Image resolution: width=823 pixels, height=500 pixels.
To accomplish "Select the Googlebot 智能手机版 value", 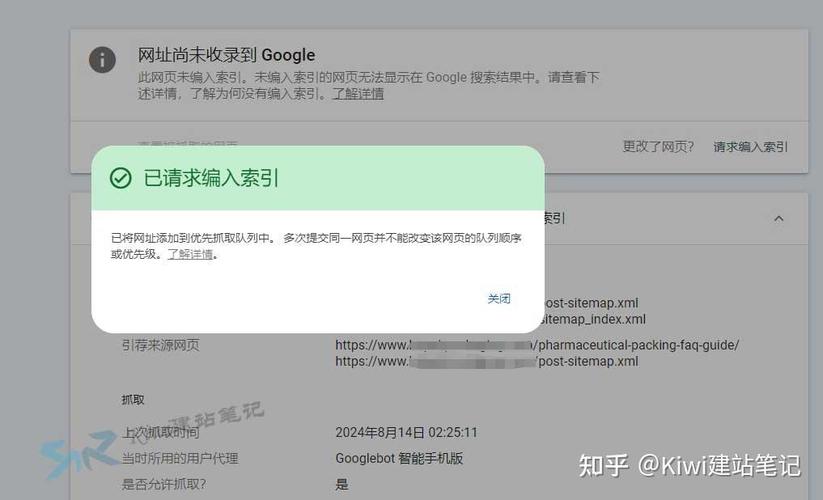I will tap(399, 458).
